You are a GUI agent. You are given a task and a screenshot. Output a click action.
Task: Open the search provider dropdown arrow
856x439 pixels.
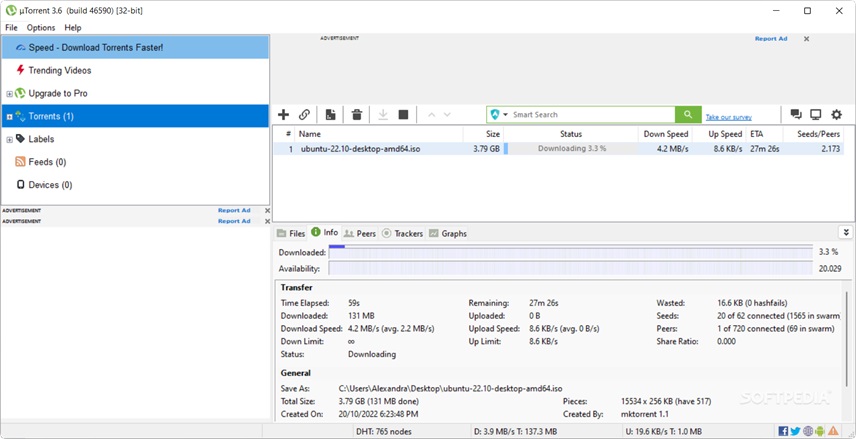pyautogui.click(x=505, y=115)
